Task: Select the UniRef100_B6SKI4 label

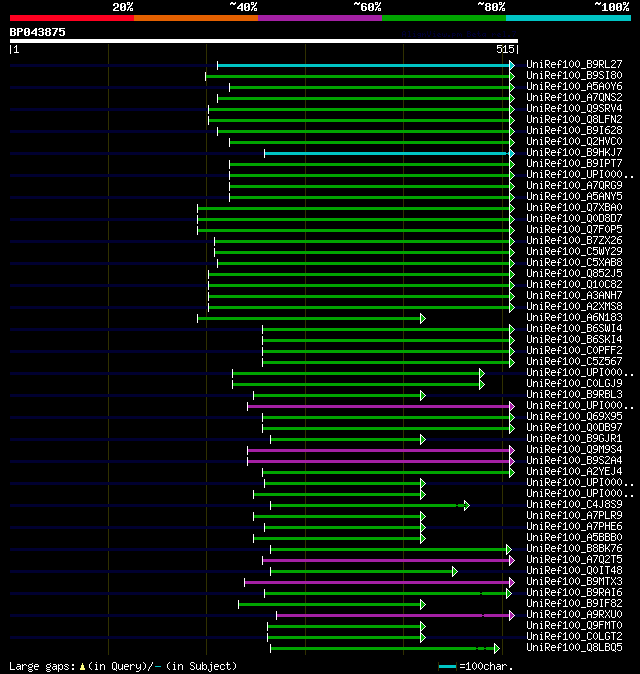Action: [574, 340]
